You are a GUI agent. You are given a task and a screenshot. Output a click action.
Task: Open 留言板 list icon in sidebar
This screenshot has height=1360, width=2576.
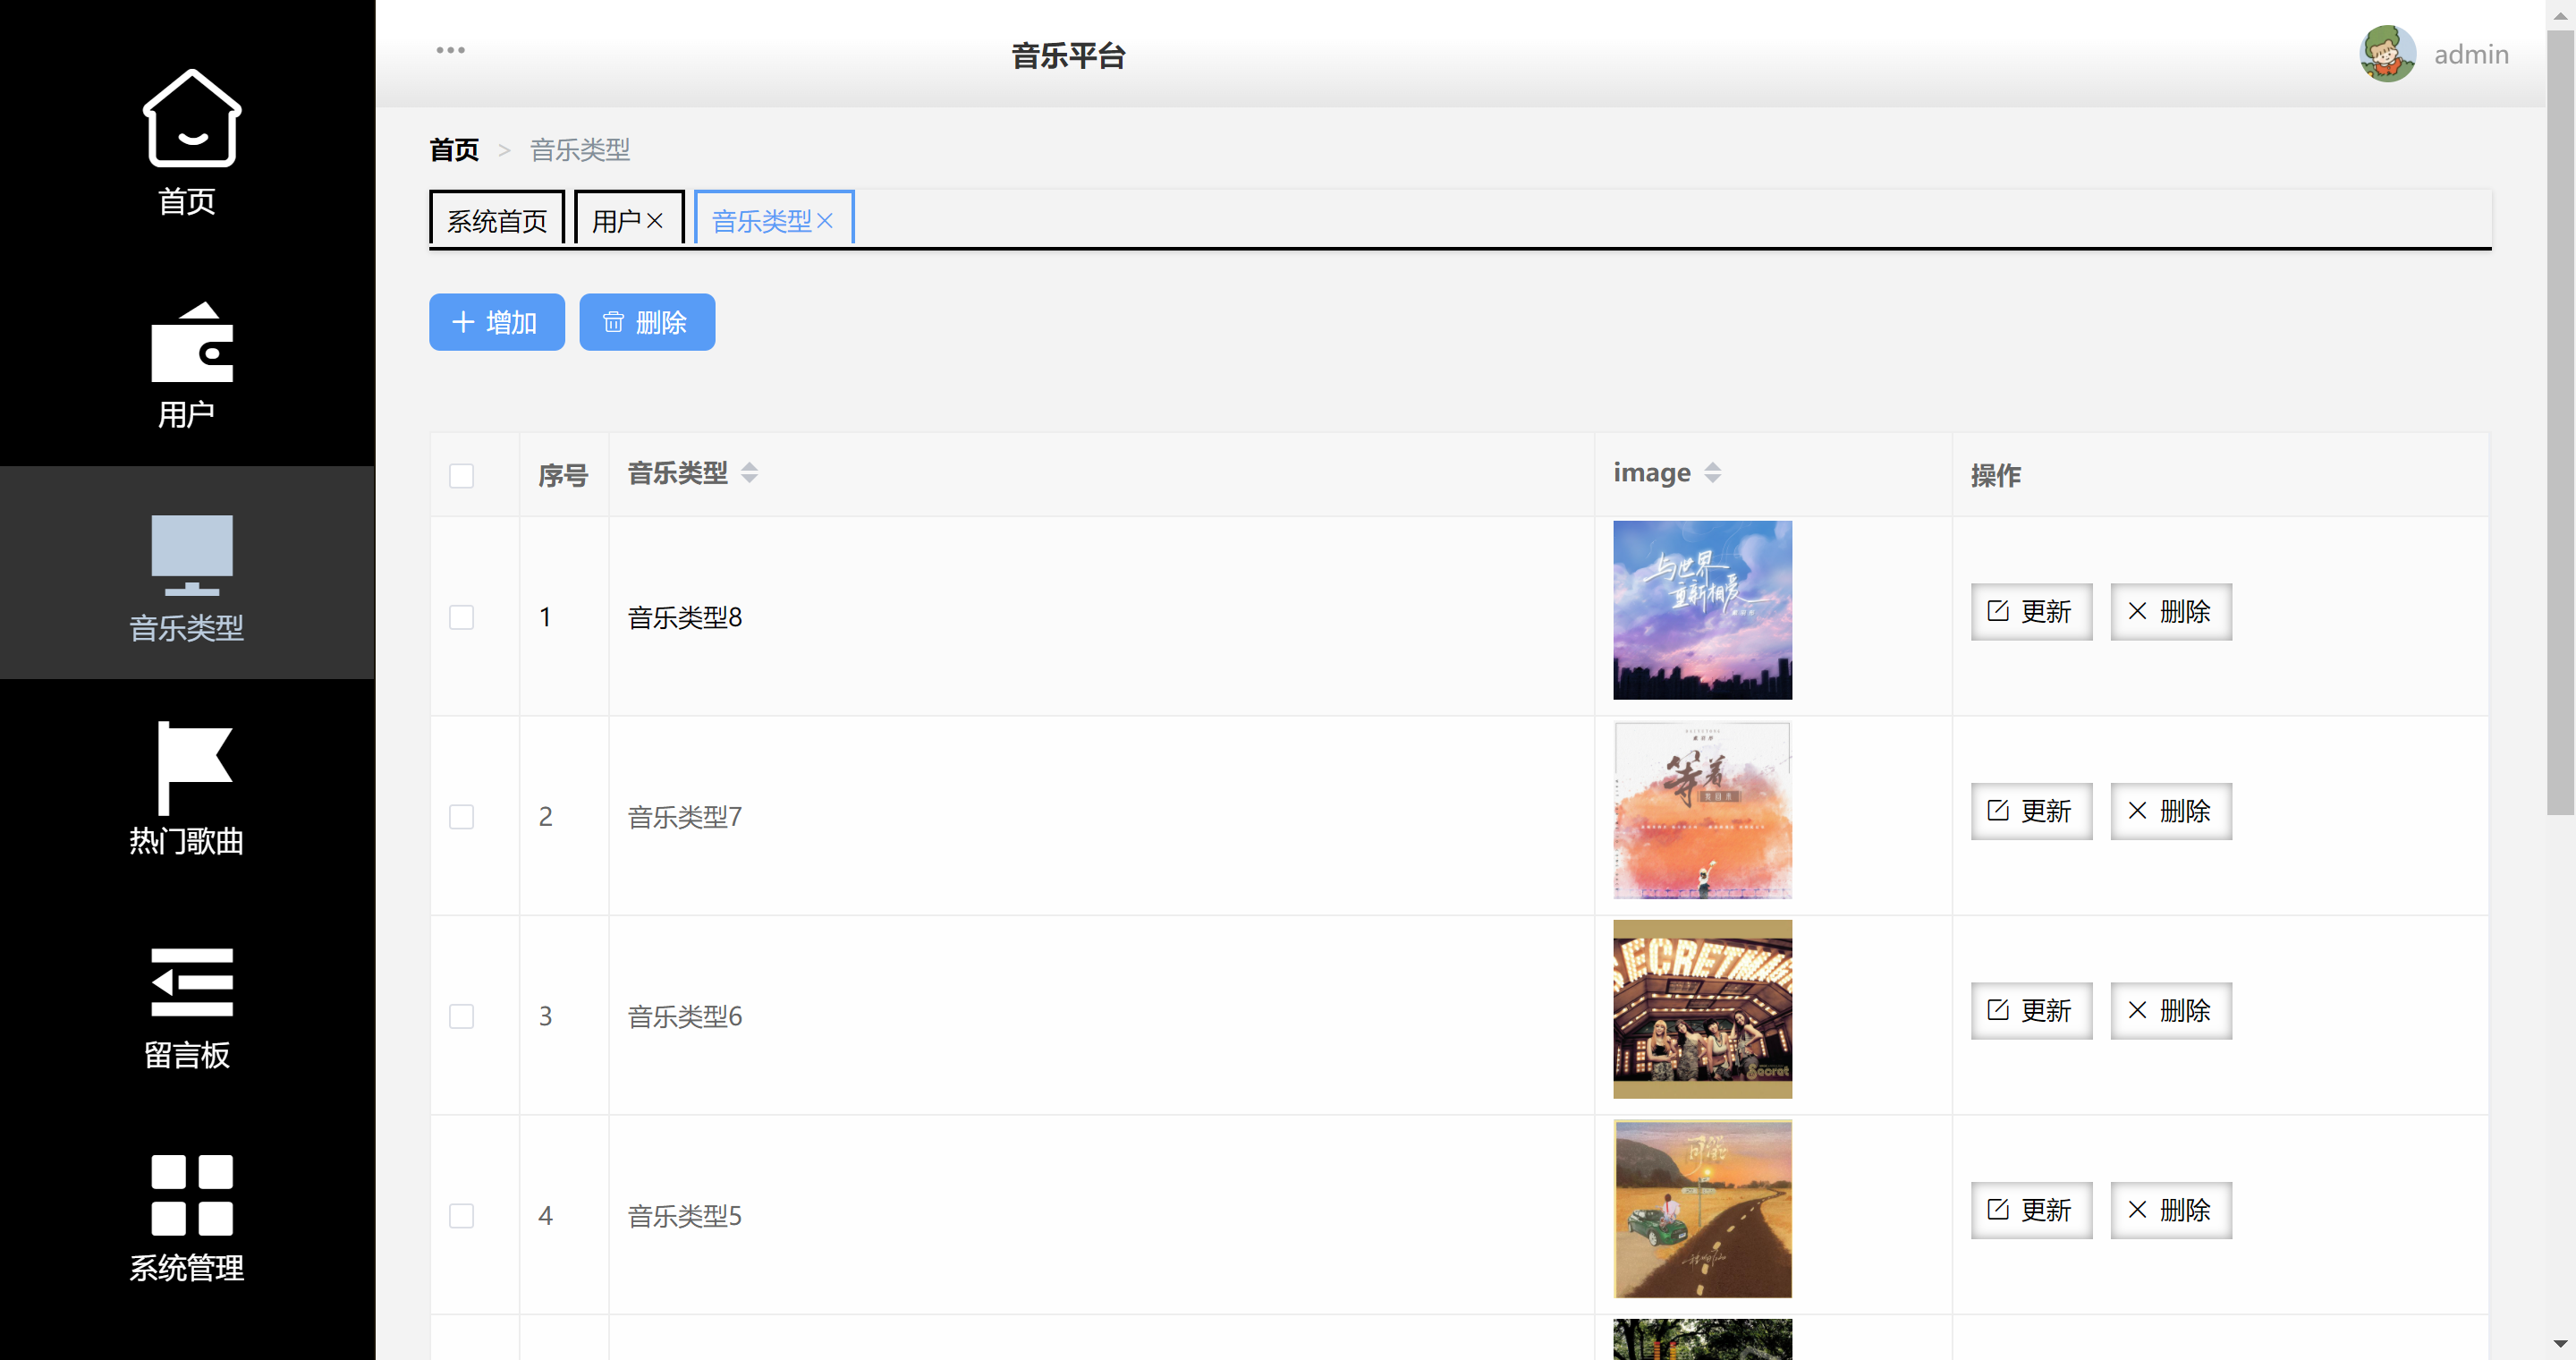(x=191, y=982)
